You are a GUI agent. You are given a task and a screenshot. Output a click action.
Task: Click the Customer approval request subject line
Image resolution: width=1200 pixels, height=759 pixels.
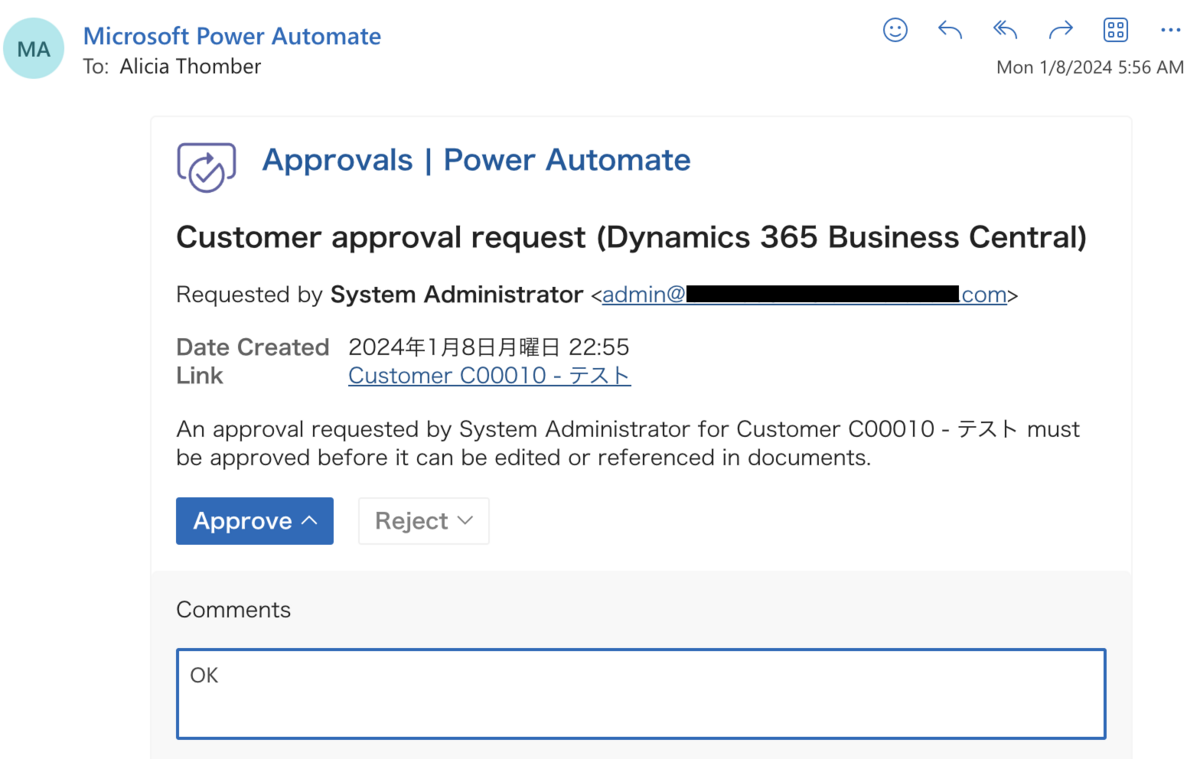click(630, 237)
